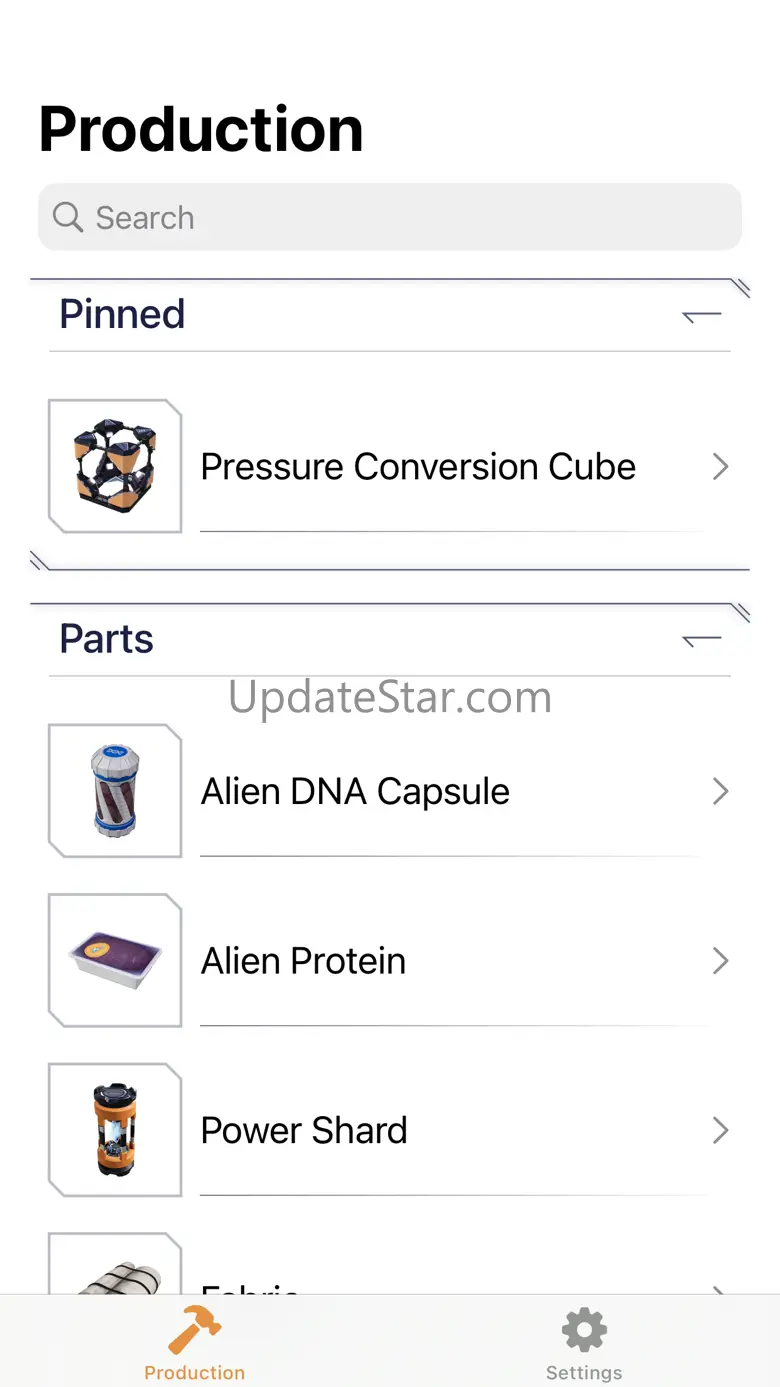This screenshot has height=1387, width=780.
Task: Switch to the Settings tab label
Action: [x=584, y=1372]
